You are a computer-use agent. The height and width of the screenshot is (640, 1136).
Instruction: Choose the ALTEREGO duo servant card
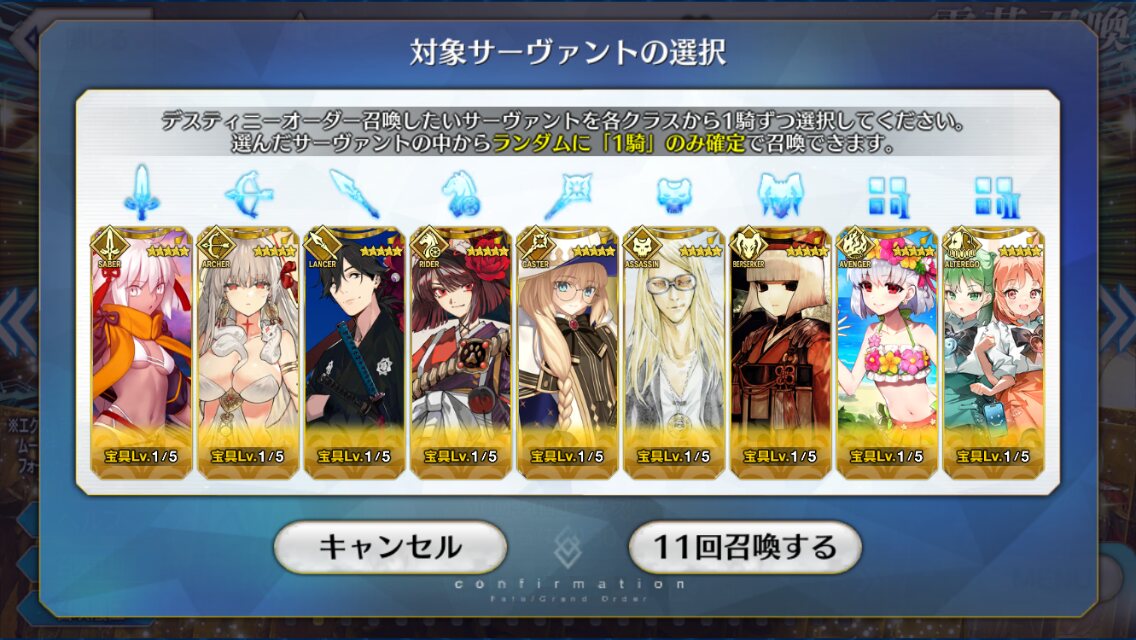coord(993,353)
